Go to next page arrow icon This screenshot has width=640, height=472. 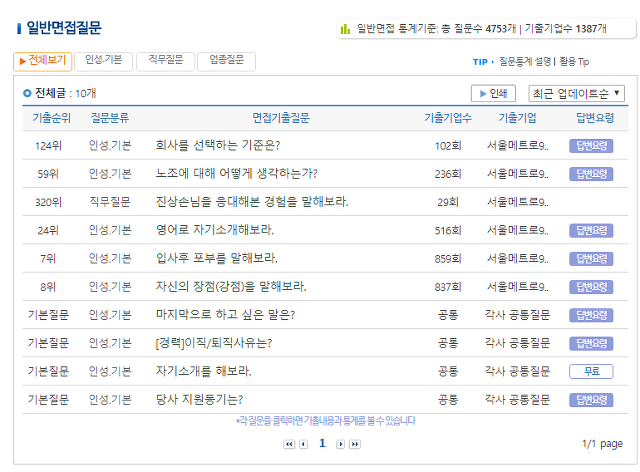pyautogui.click(x=340, y=444)
